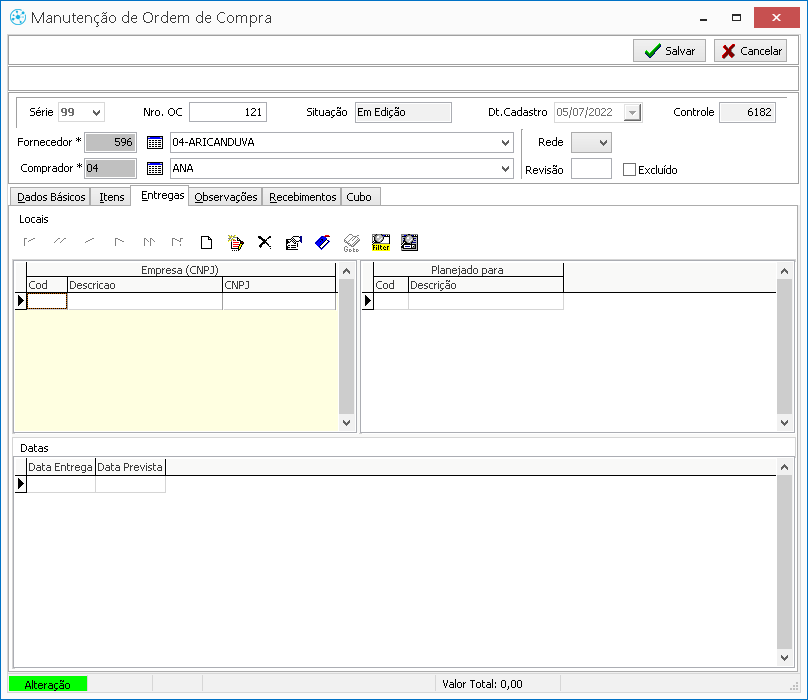Click the Data Prevista cell in Datas row
This screenshot has height=700, width=808.
(x=130, y=484)
